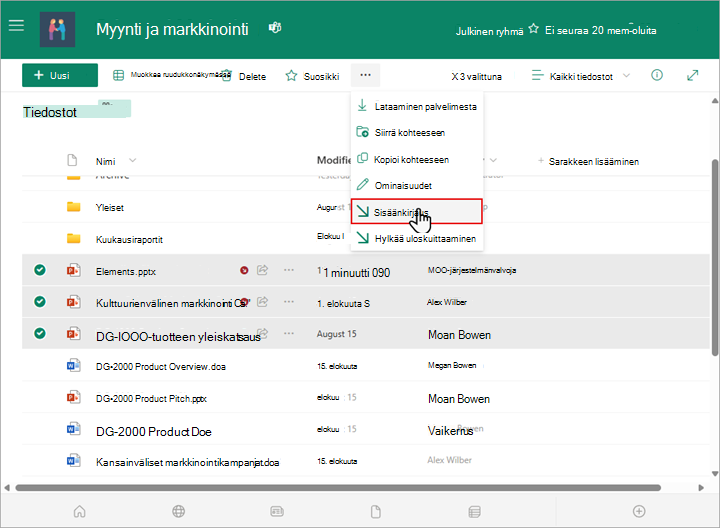Clear selection with X 3 valittuna

pyautogui.click(x=476, y=76)
